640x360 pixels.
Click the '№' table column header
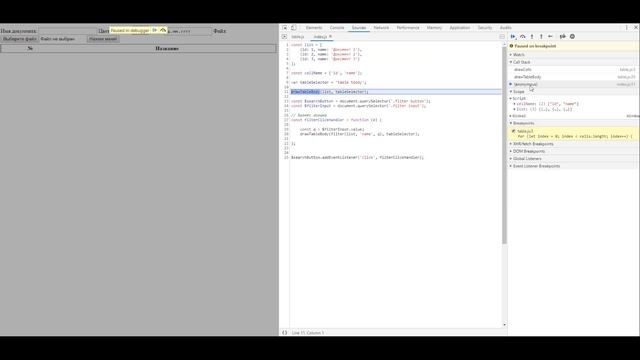(30, 49)
